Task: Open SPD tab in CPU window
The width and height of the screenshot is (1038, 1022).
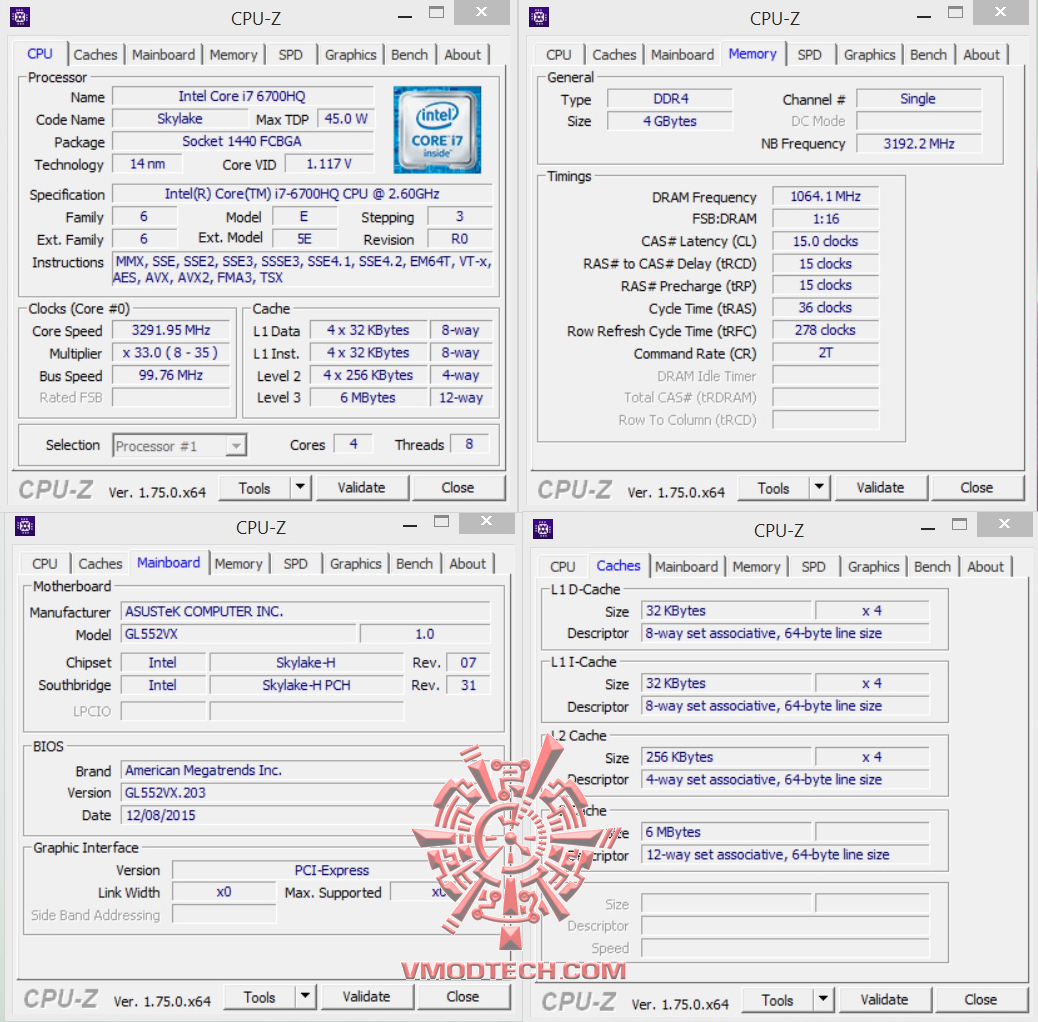Action: 291,55
